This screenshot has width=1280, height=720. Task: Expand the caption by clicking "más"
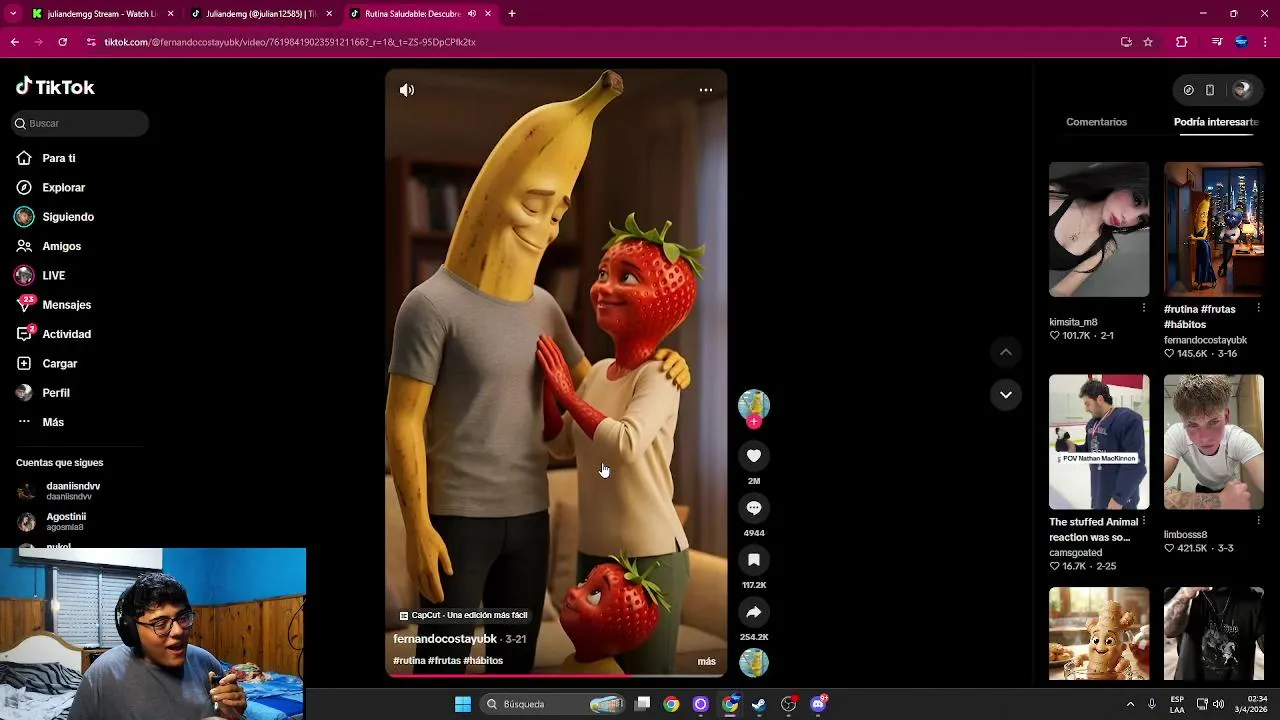tap(706, 662)
